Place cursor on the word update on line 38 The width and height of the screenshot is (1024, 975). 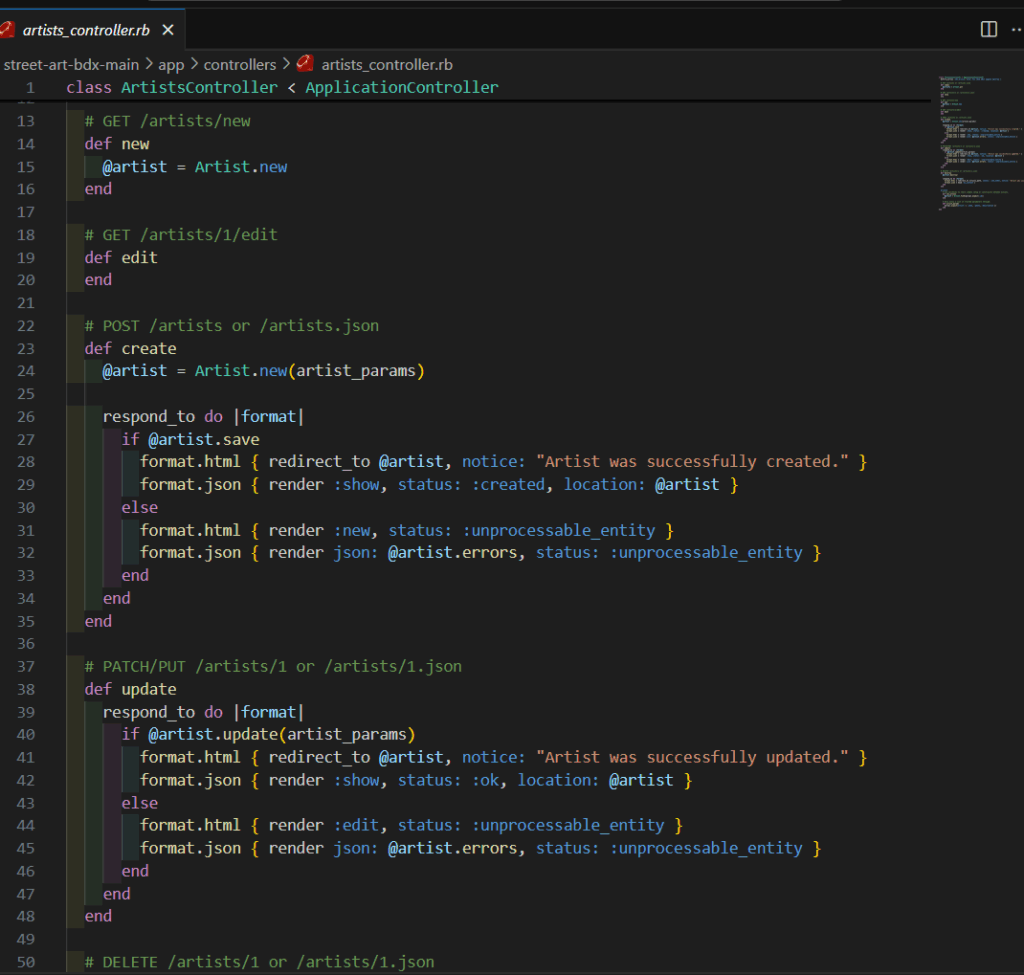[149, 689]
